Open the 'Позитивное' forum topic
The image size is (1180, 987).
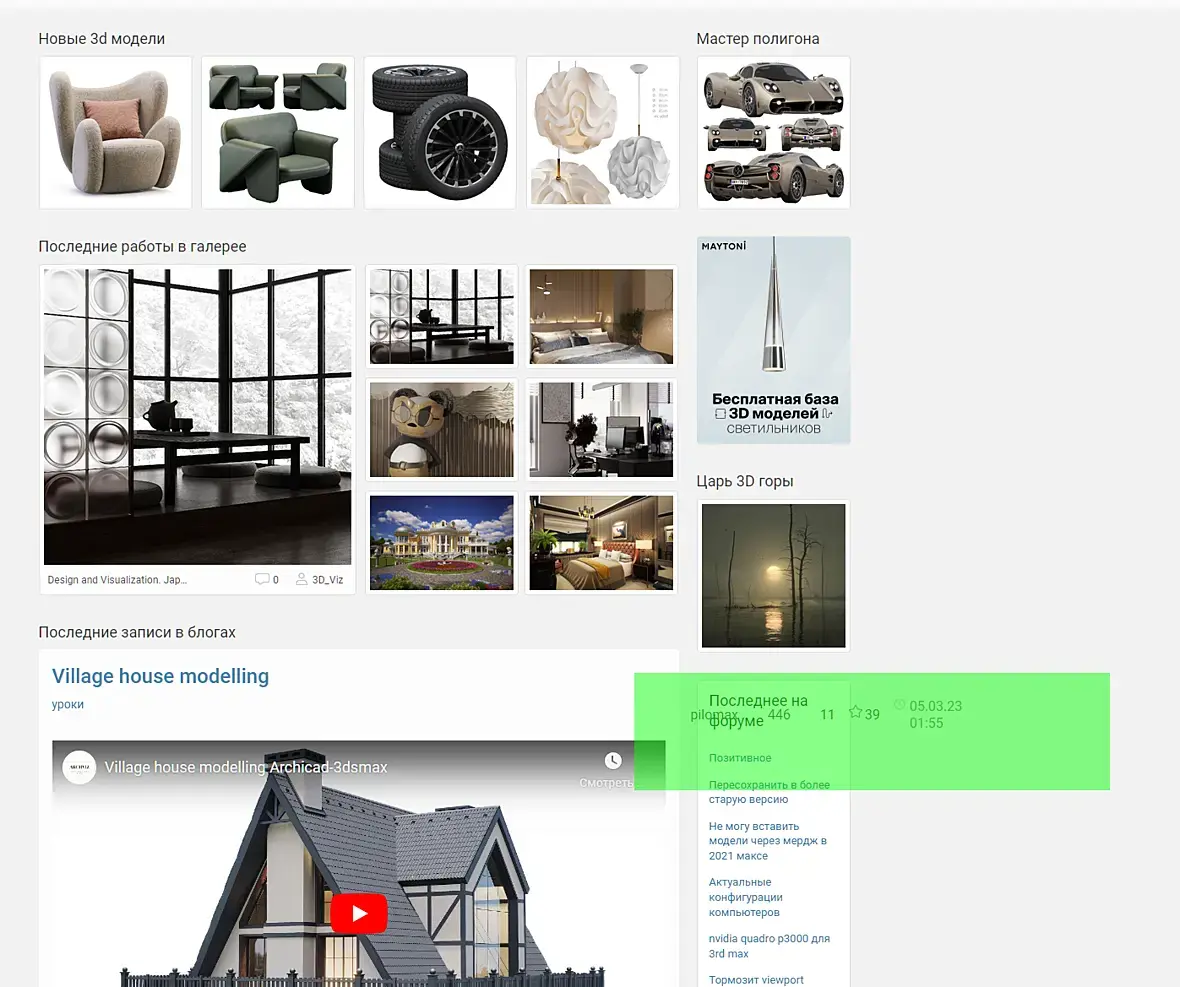(x=740, y=758)
